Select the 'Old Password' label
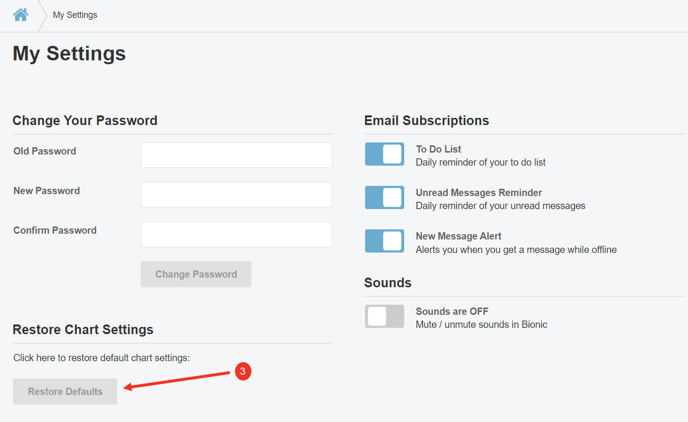Viewport: 688px width, 422px height. [x=45, y=151]
